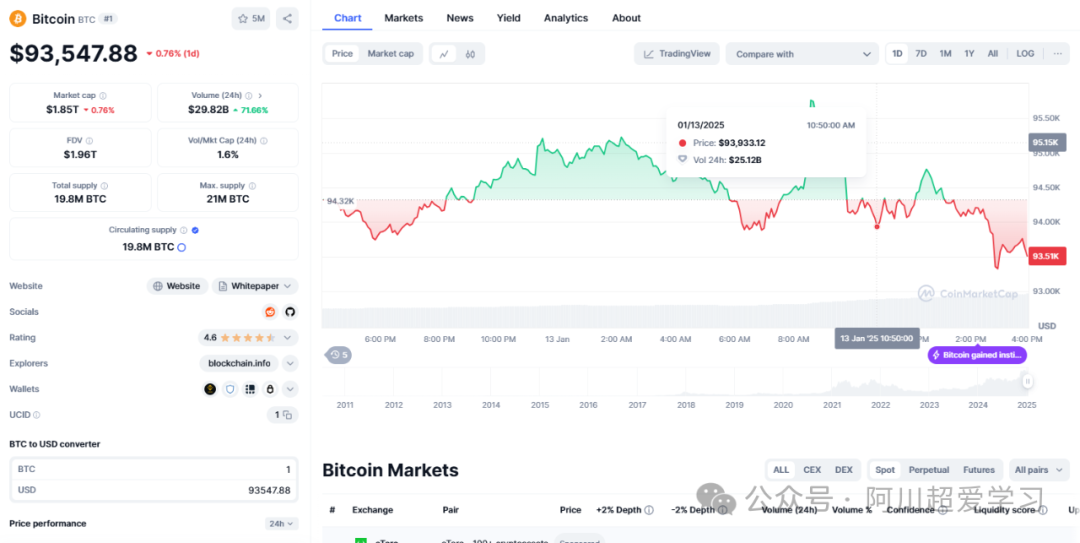
Task: Select Perpetual market type
Action: coord(928,470)
